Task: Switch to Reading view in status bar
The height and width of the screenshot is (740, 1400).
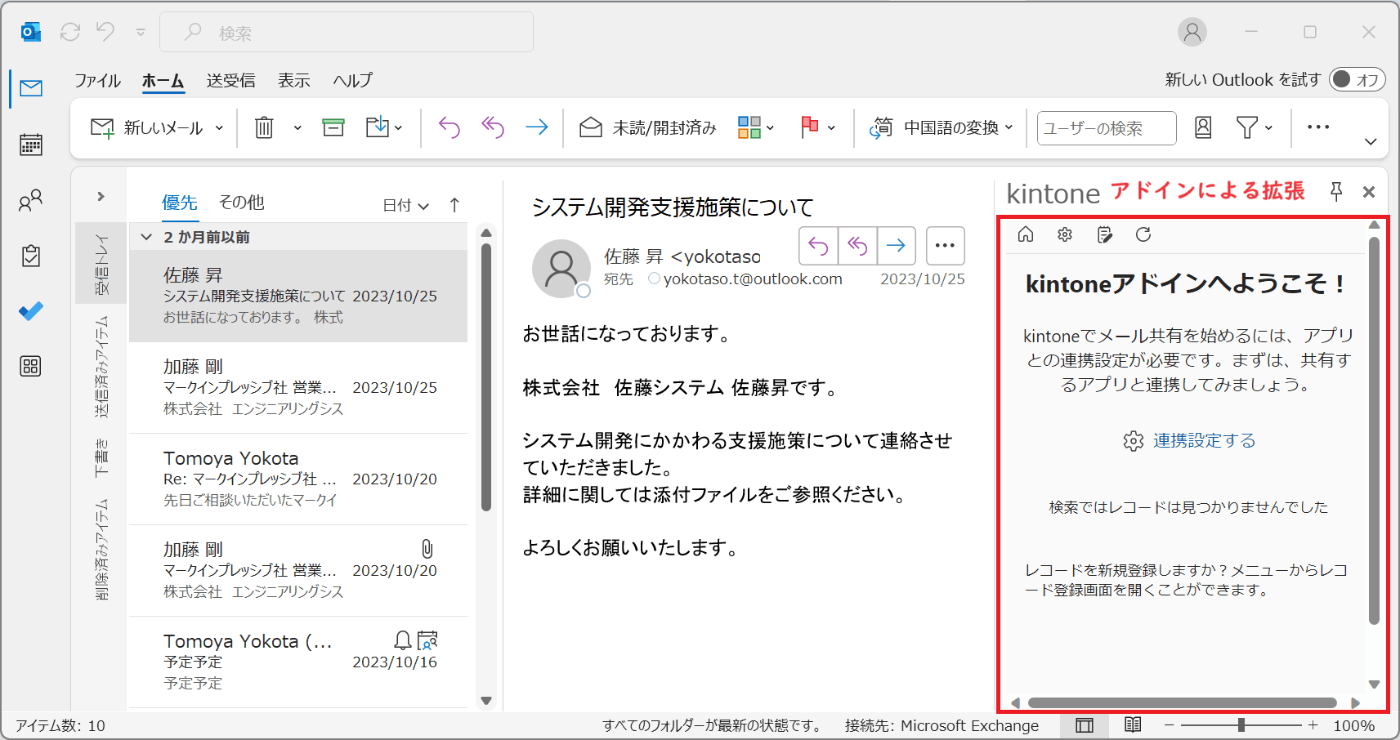Action: point(1133,725)
